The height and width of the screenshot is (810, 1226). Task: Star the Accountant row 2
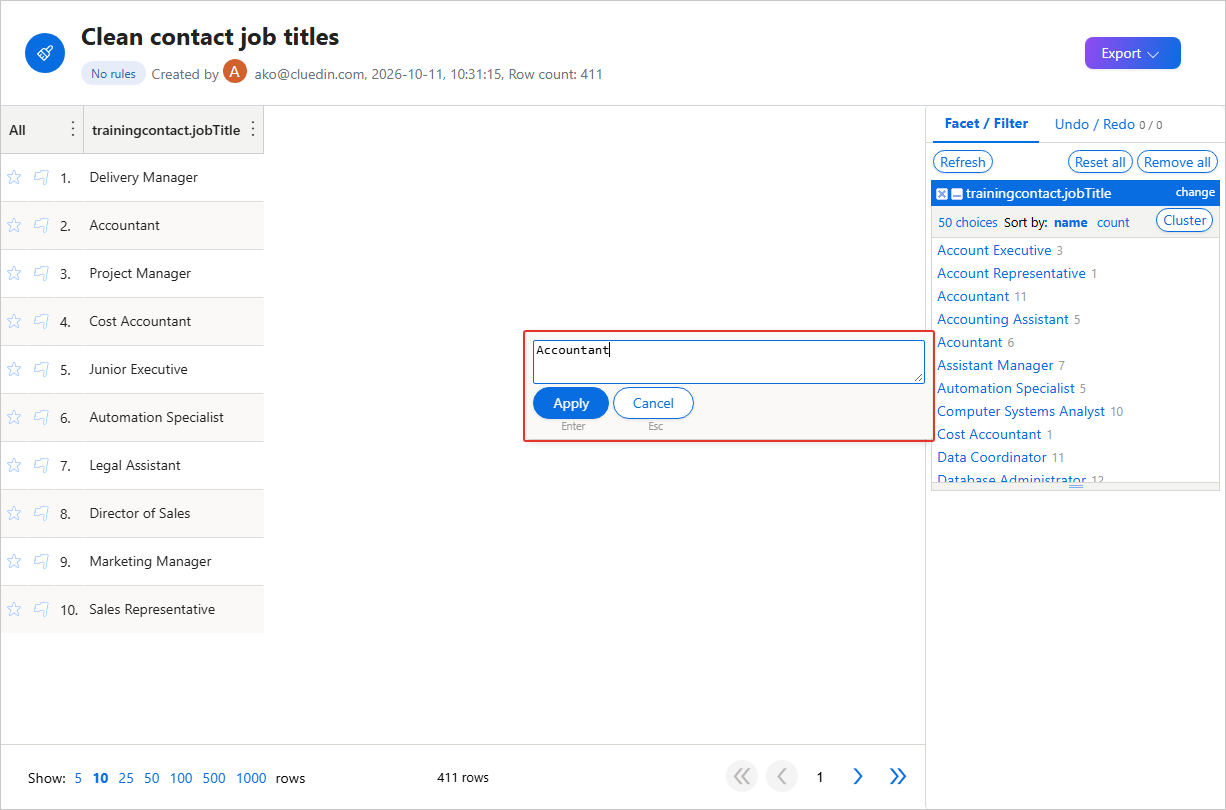point(14,225)
